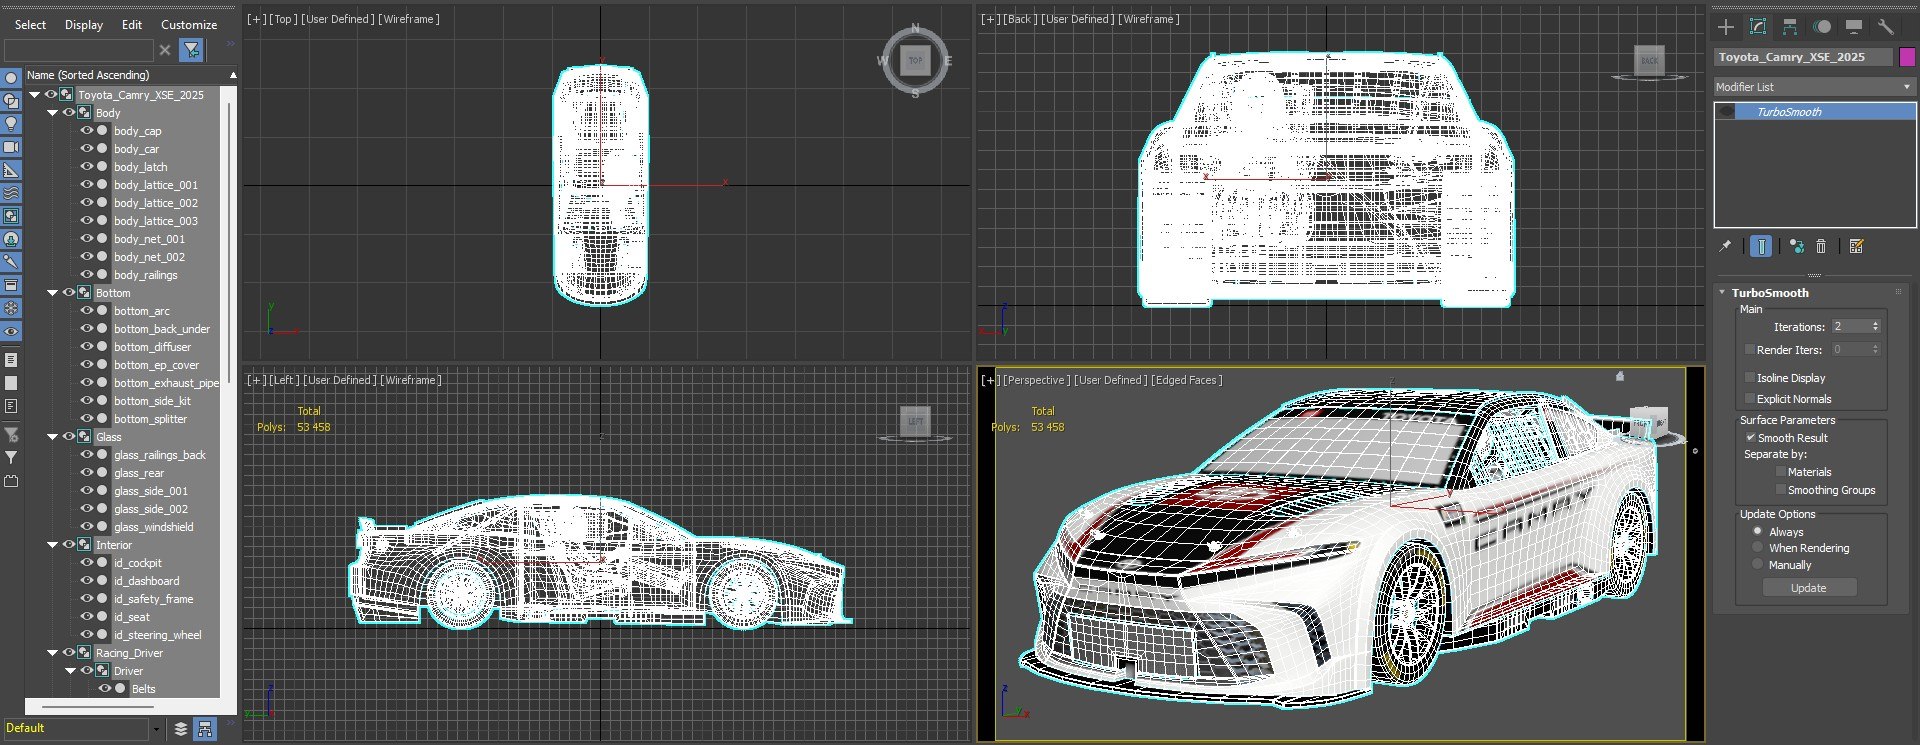
Task: Collapse the Glass group
Action: 53,437
